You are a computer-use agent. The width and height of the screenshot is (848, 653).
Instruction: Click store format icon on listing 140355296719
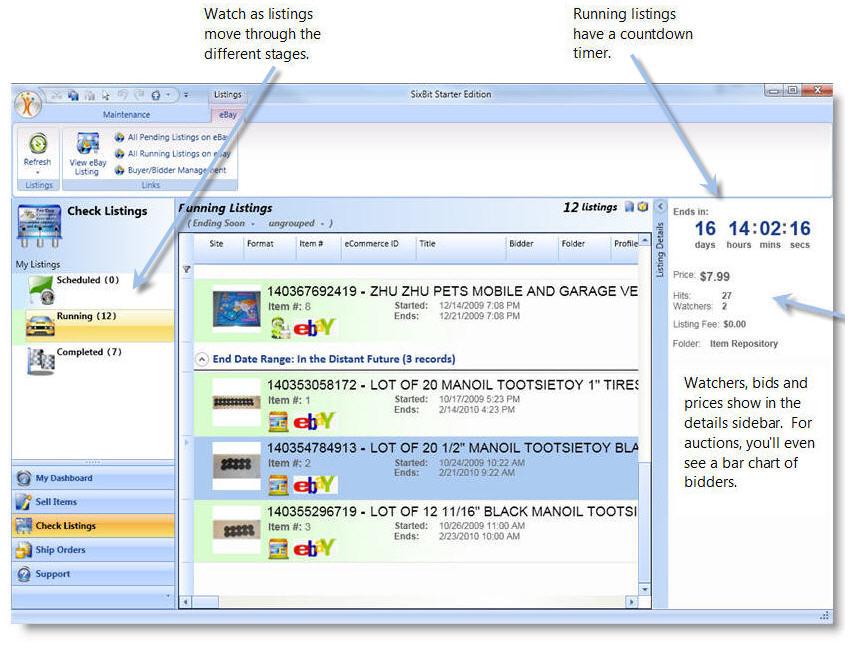click(279, 549)
